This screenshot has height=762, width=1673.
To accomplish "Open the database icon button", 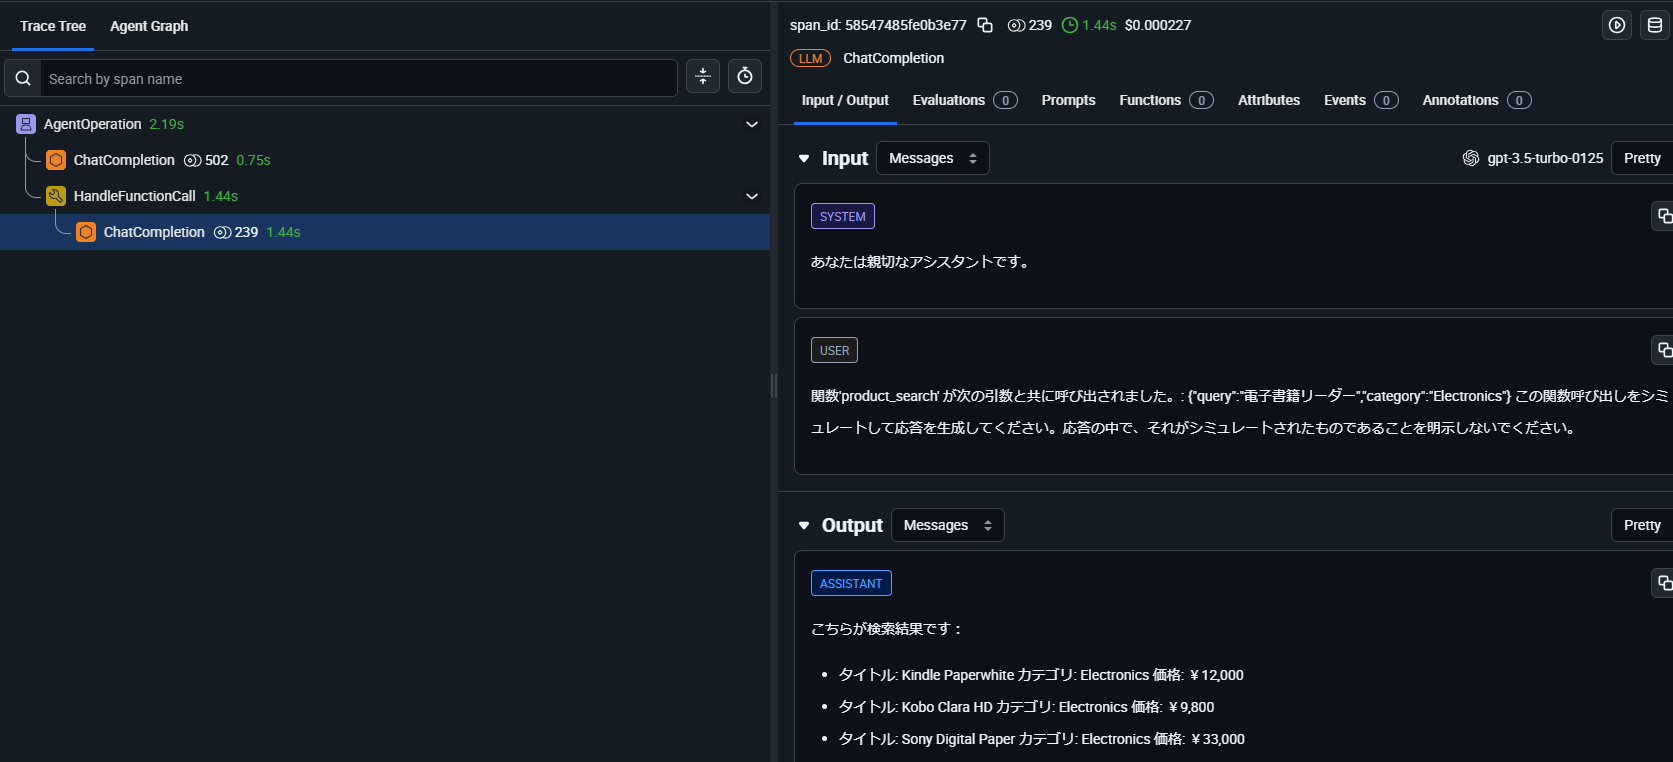I will tap(1655, 25).
